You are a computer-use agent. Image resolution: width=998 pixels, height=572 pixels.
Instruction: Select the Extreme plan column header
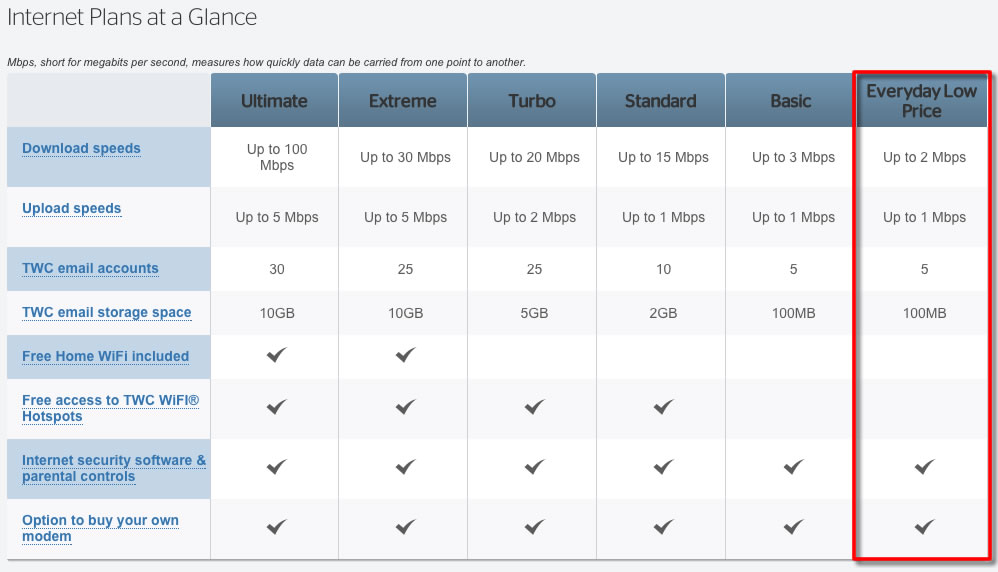click(402, 101)
